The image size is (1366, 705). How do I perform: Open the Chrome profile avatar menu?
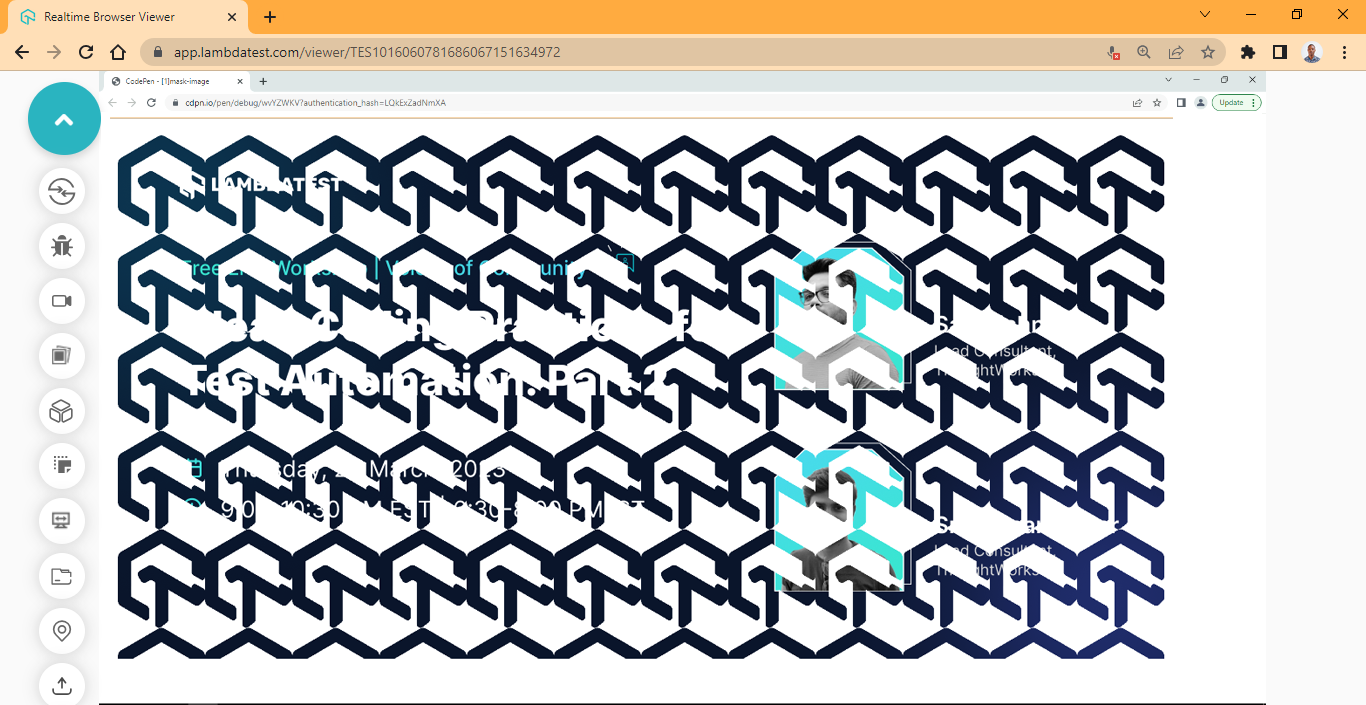(x=1313, y=52)
